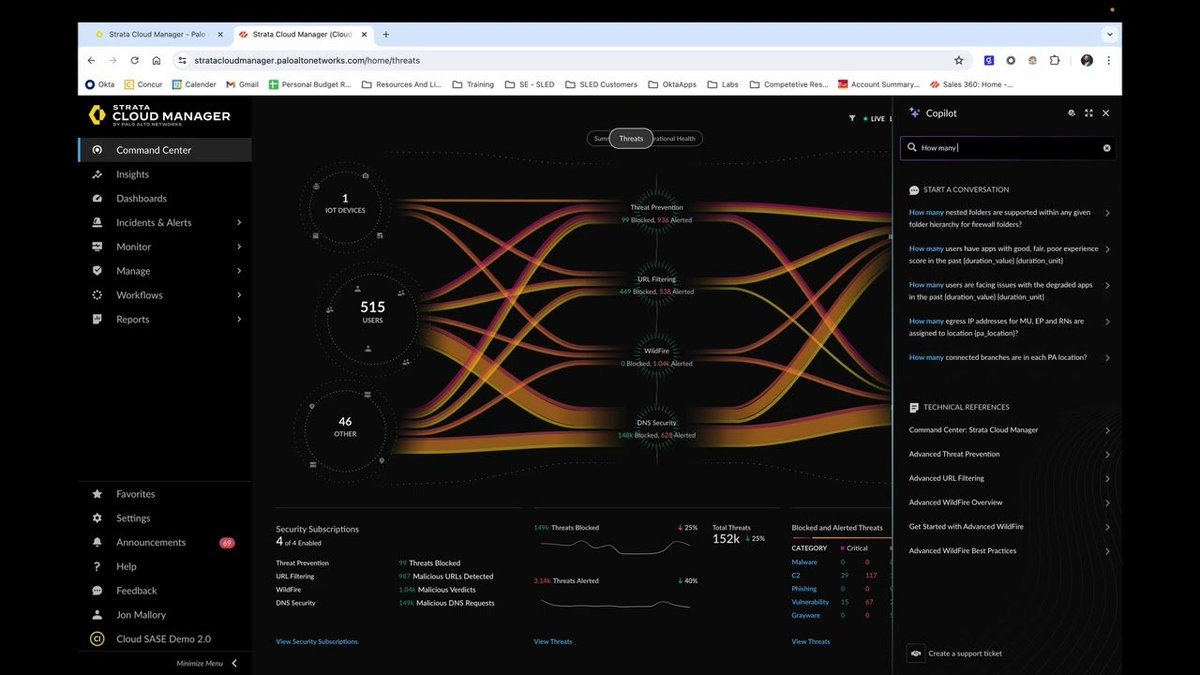This screenshot has width=1200, height=675.
Task: Open Help question mark icon
Action: coord(97,566)
